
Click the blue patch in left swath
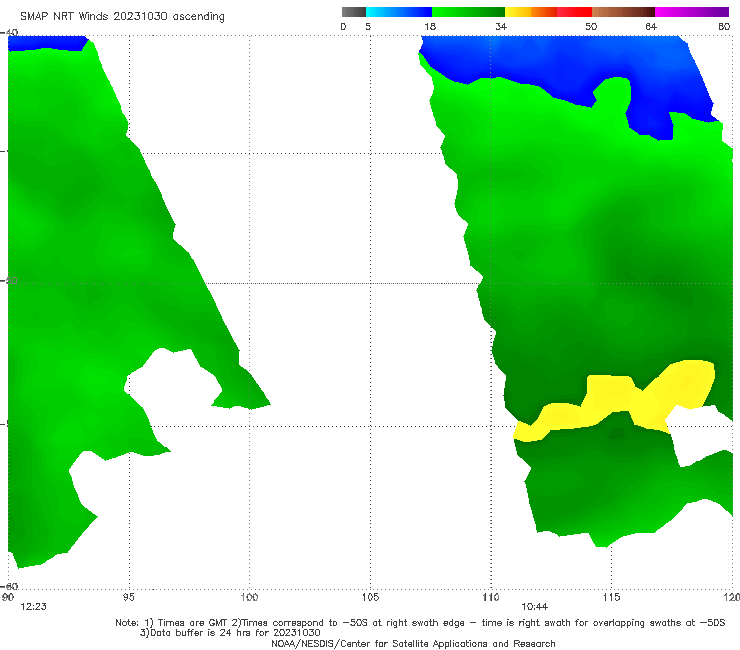pos(47,42)
